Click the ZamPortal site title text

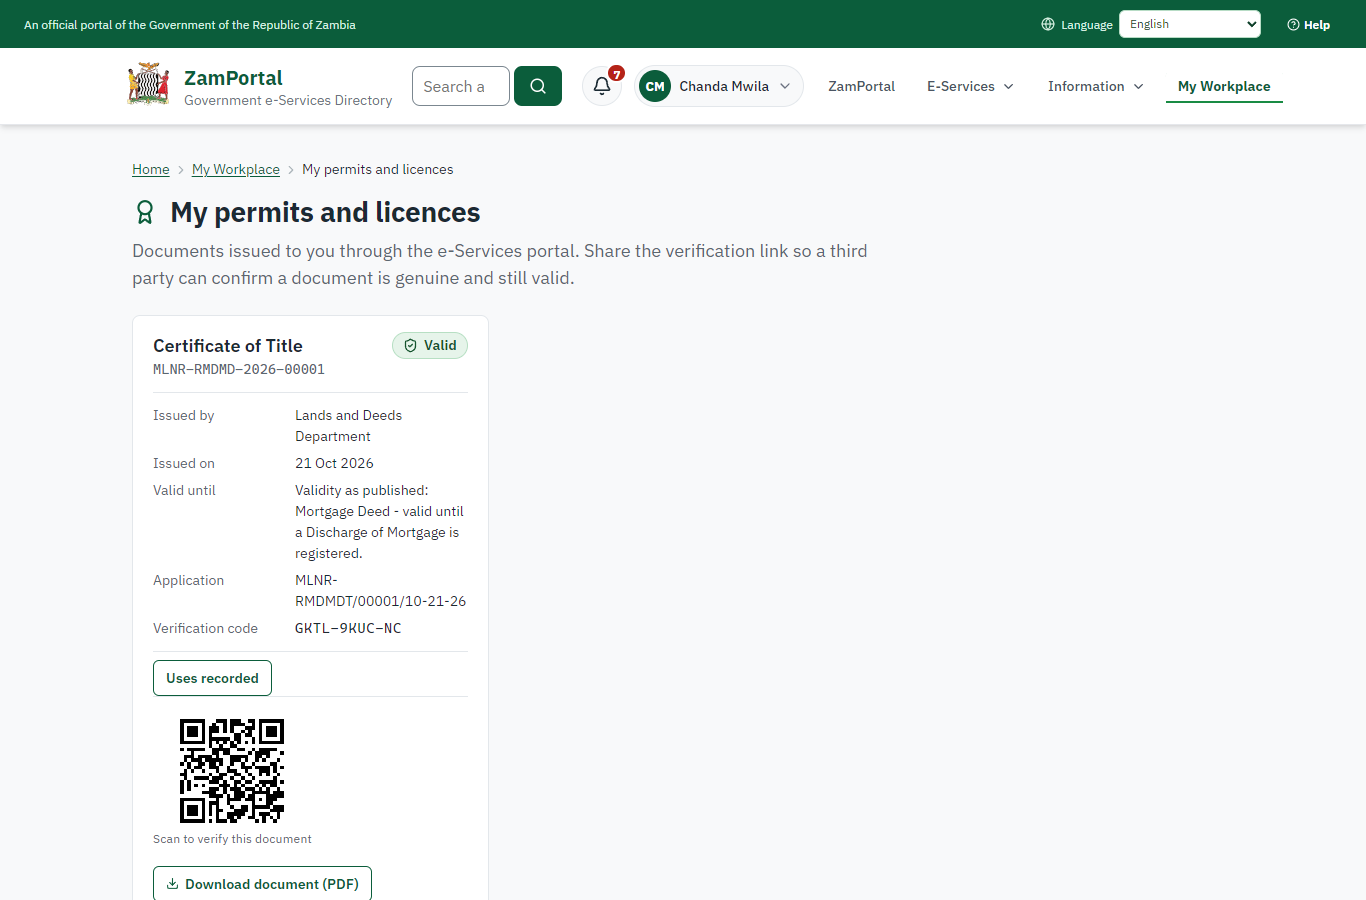(x=233, y=77)
